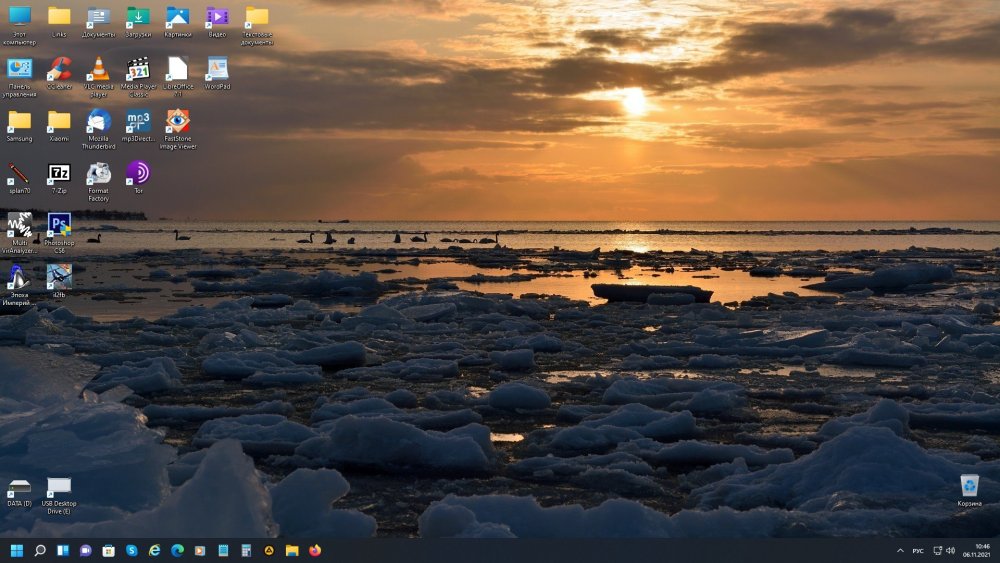Launch WordPad from desktop
The height and width of the screenshot is (563, 1000).
pos(217,74)
